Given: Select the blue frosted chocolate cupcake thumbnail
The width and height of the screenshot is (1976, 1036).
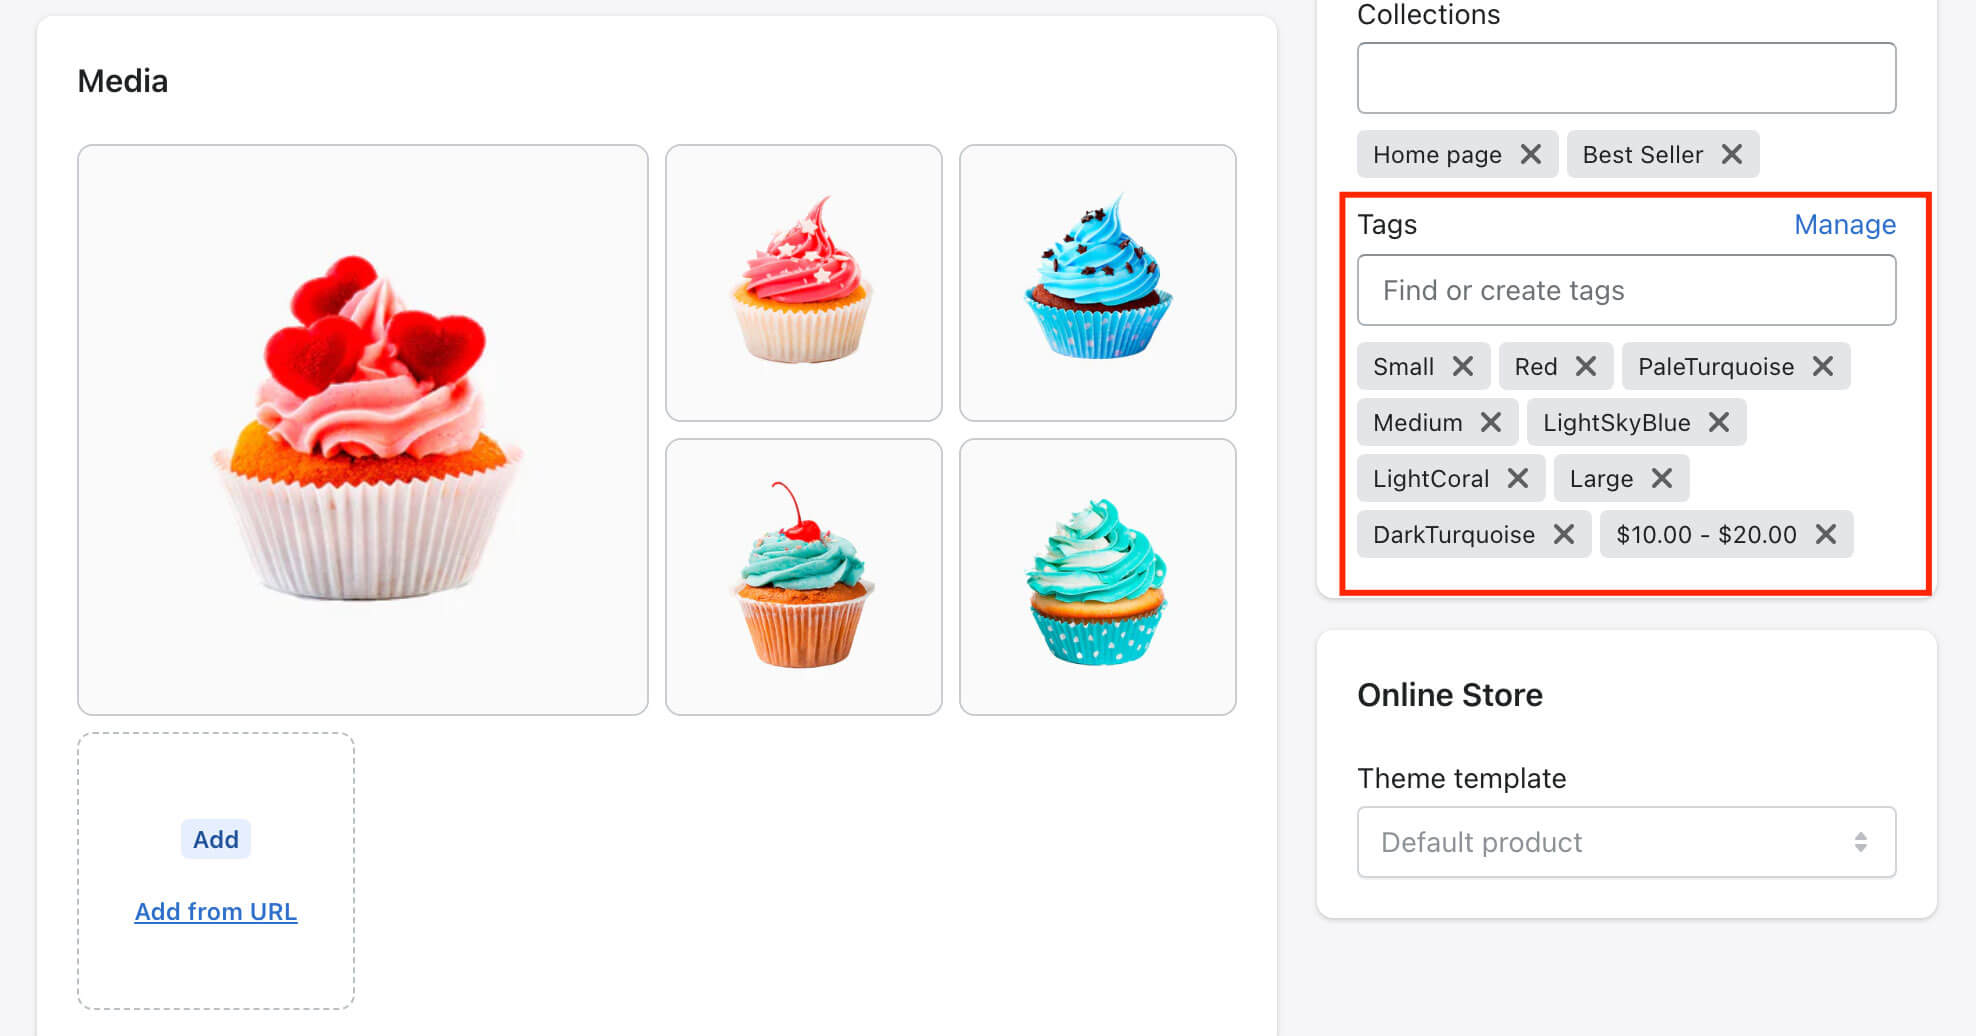Looking at the screenshot, I should tap(1098, 283).
